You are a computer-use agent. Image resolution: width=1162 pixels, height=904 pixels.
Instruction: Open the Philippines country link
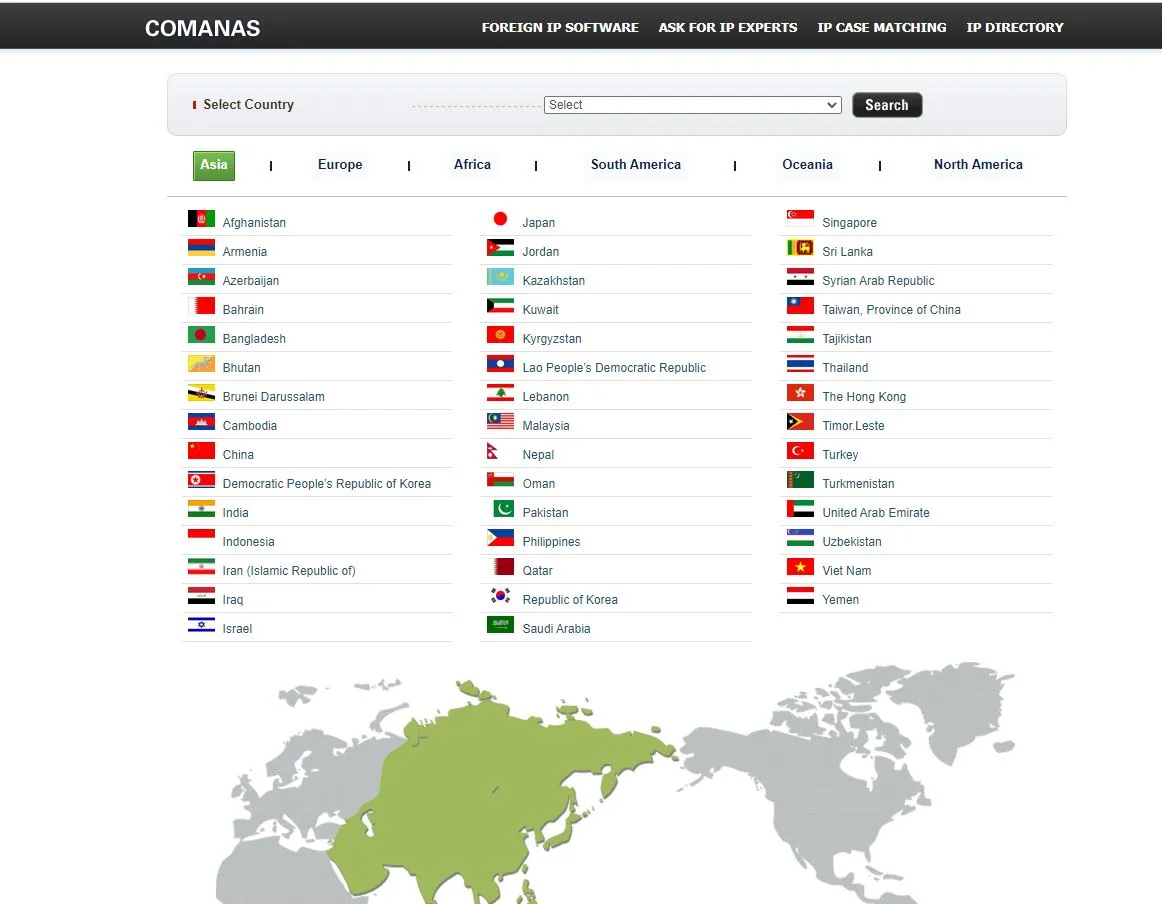(x=551, y=542)
